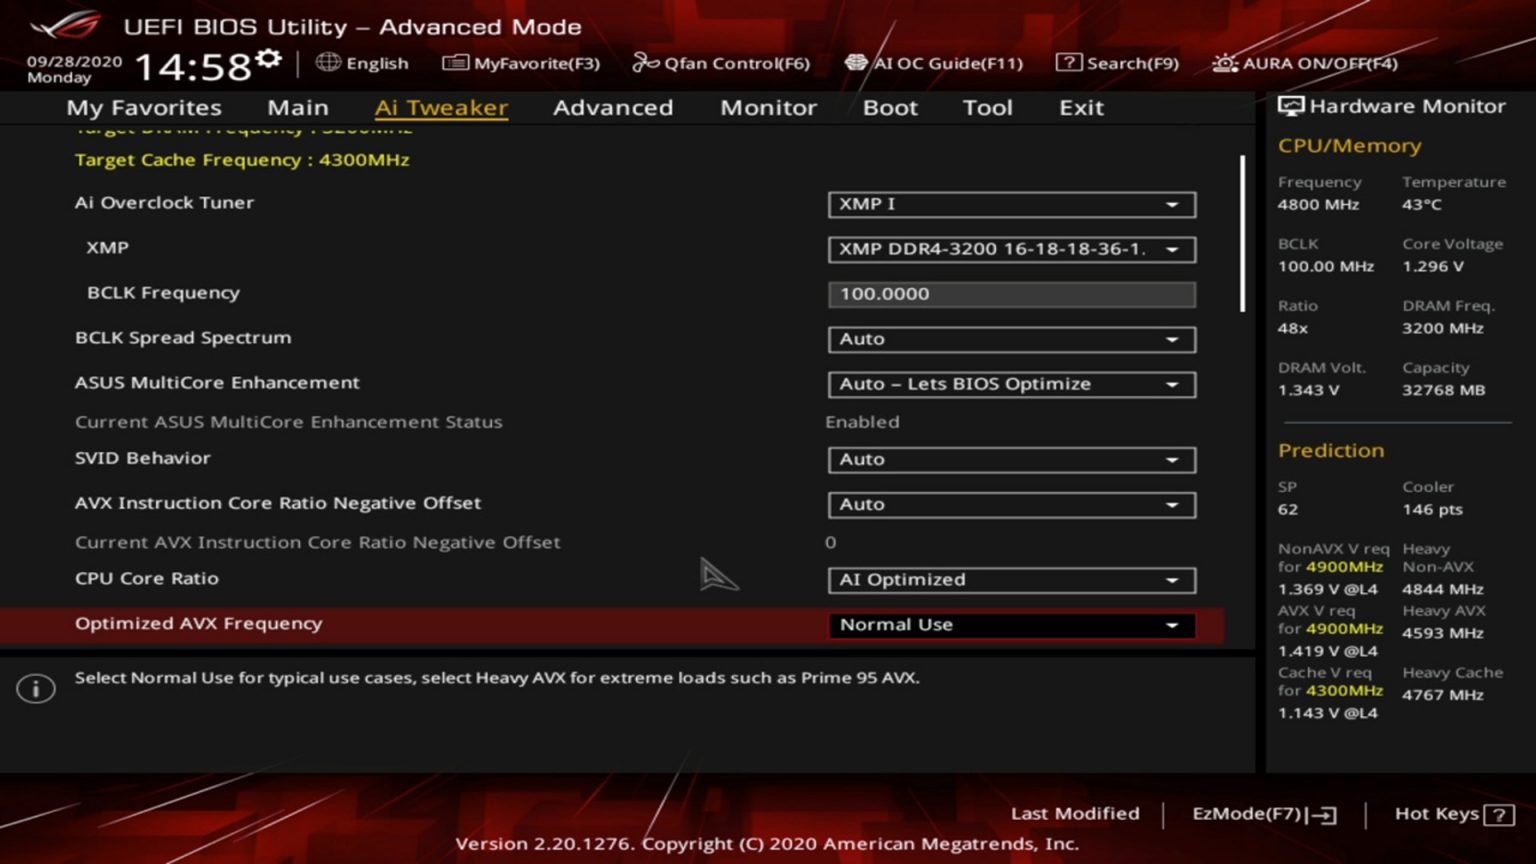This screenshot has width=1536, height=864.
Task: Open MyFavorite(F3) menu
Action: [521, 63]
